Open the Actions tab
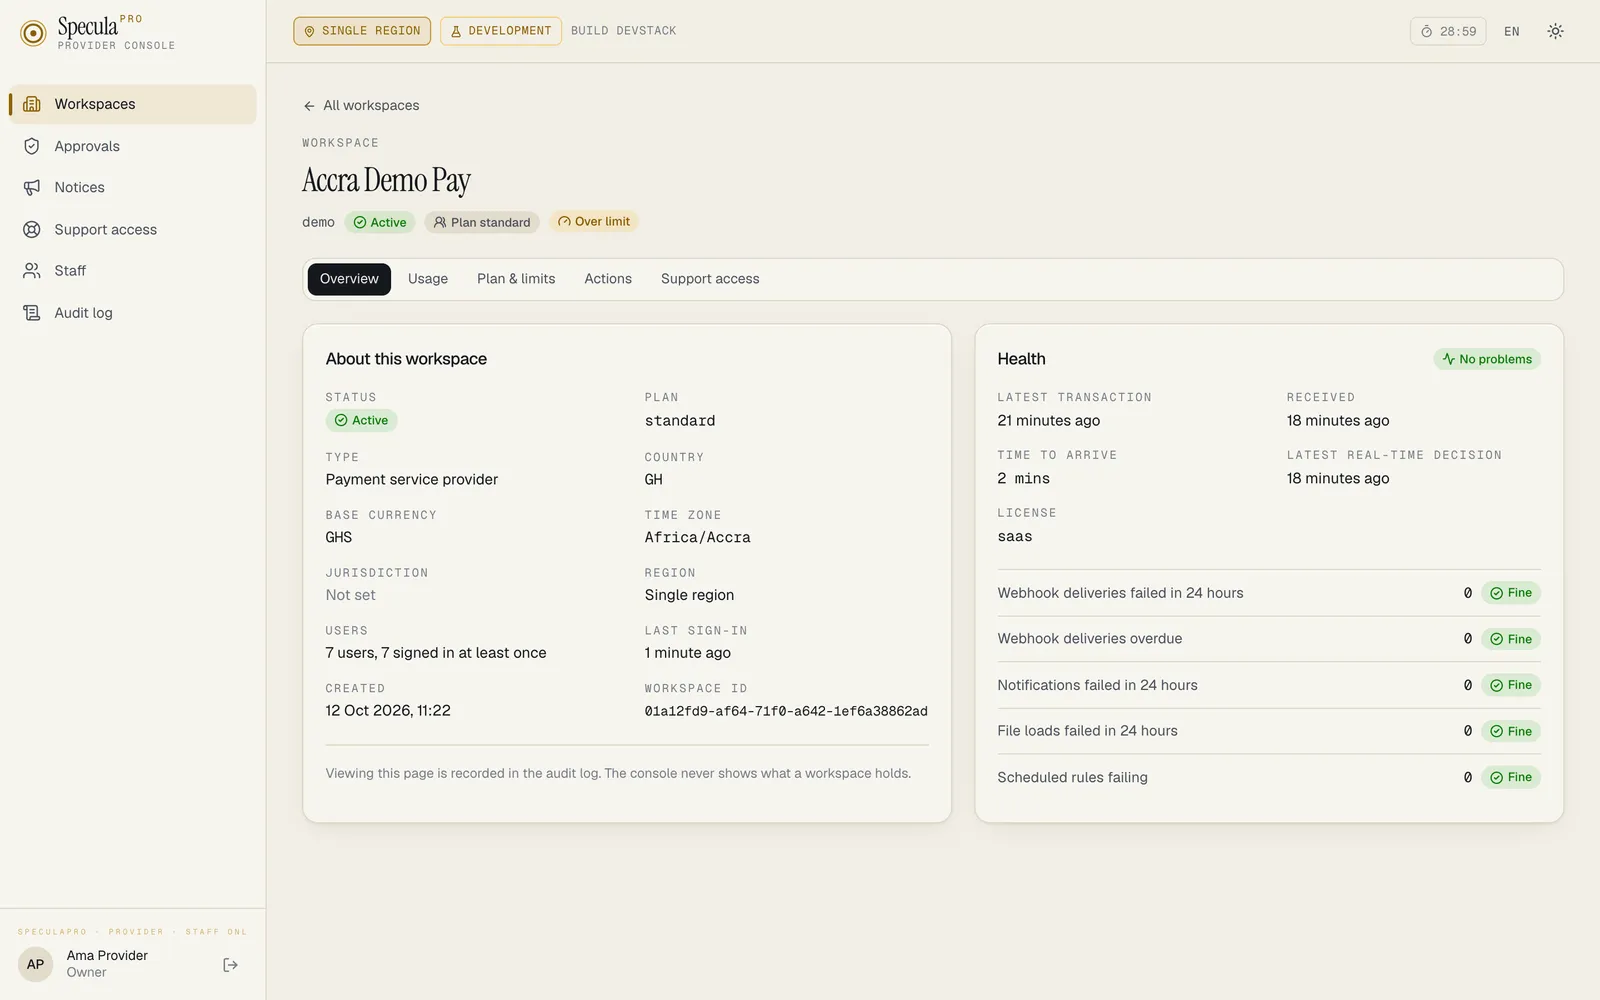The width and height of the screenshot is (1600, 1000). point(608,279)
